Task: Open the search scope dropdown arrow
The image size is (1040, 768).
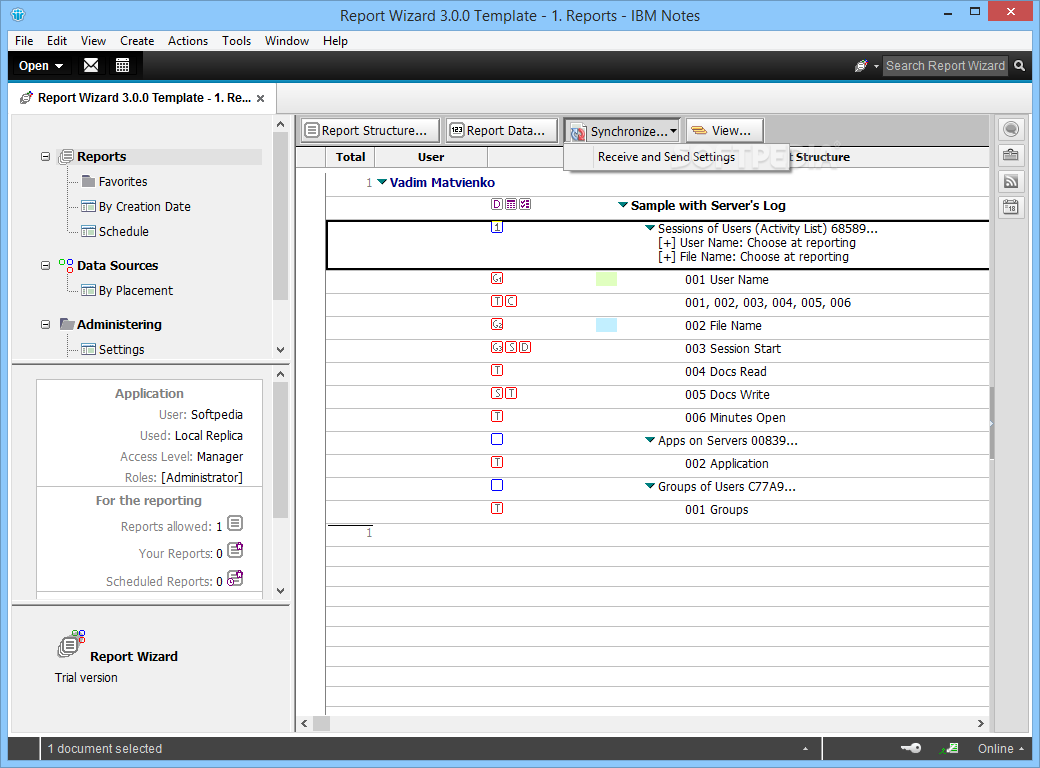Action: (876, 66)
